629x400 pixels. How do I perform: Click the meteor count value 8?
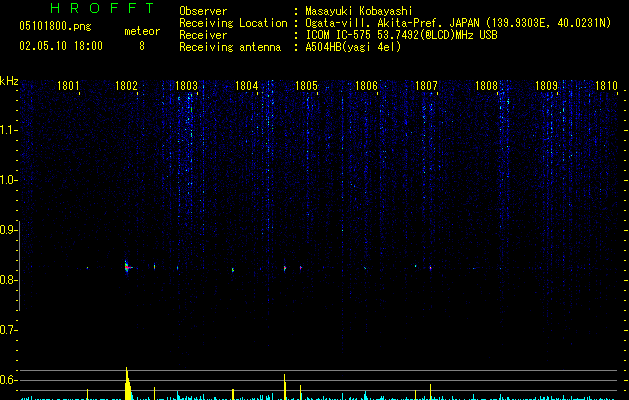(x=142, y=46)
